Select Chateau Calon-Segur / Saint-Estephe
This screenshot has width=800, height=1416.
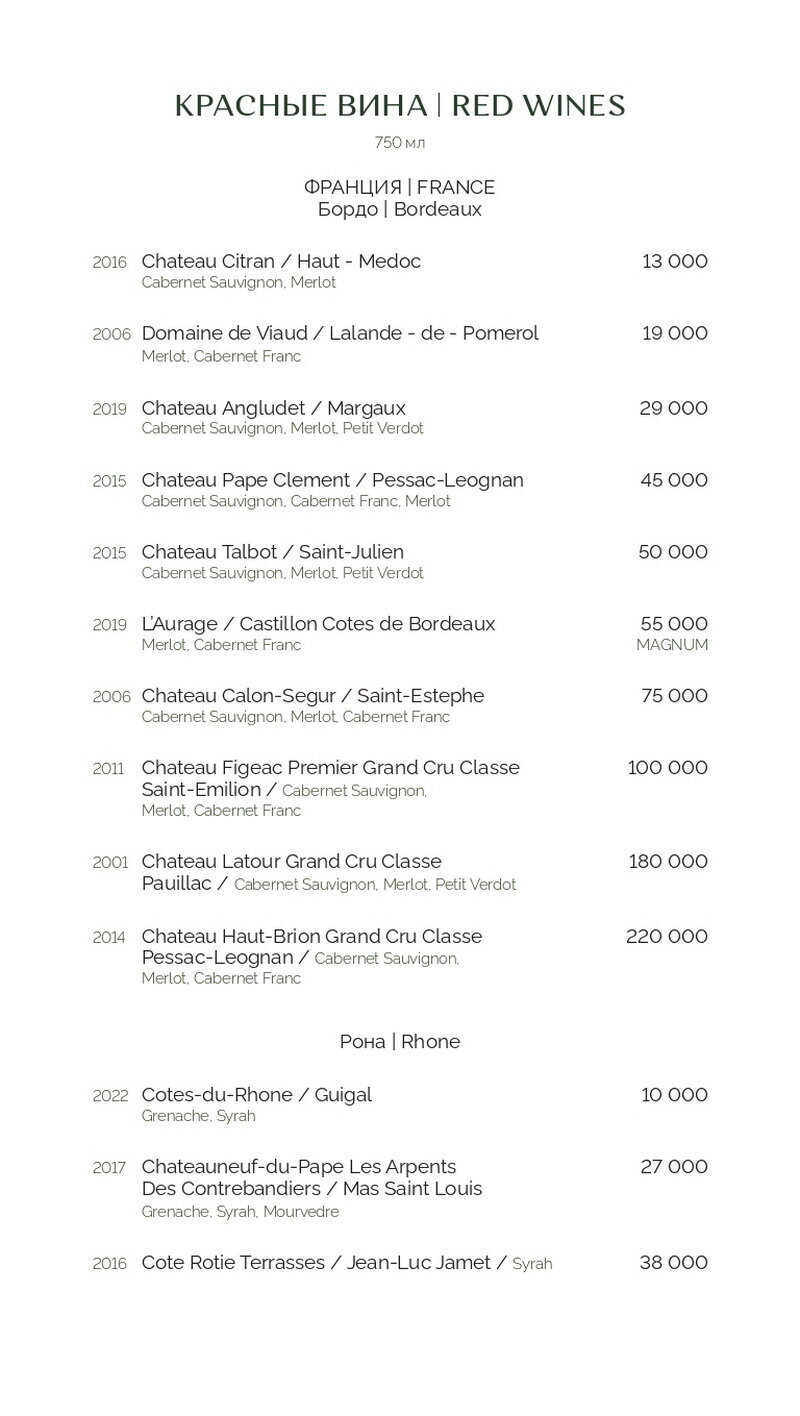313,696
